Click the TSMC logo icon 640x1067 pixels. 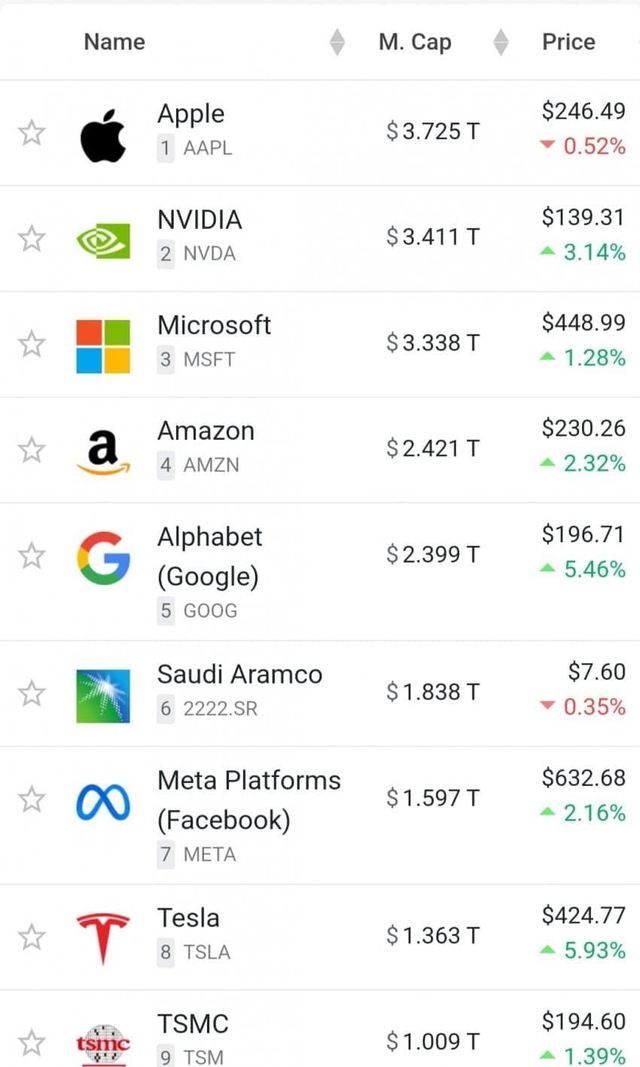(x=103, y=1044)
